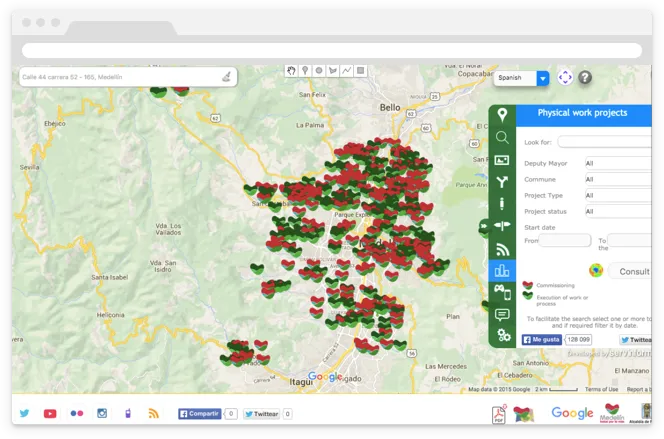Open the RSS feed sidebar panel
664x439 pixels.
502,249
